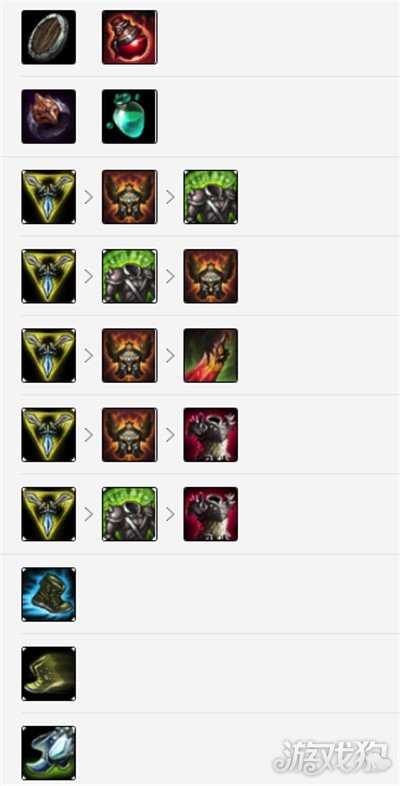
Task: Select the Knight's Vow icon in fourth build row
Action: click(x=211, y=435)
